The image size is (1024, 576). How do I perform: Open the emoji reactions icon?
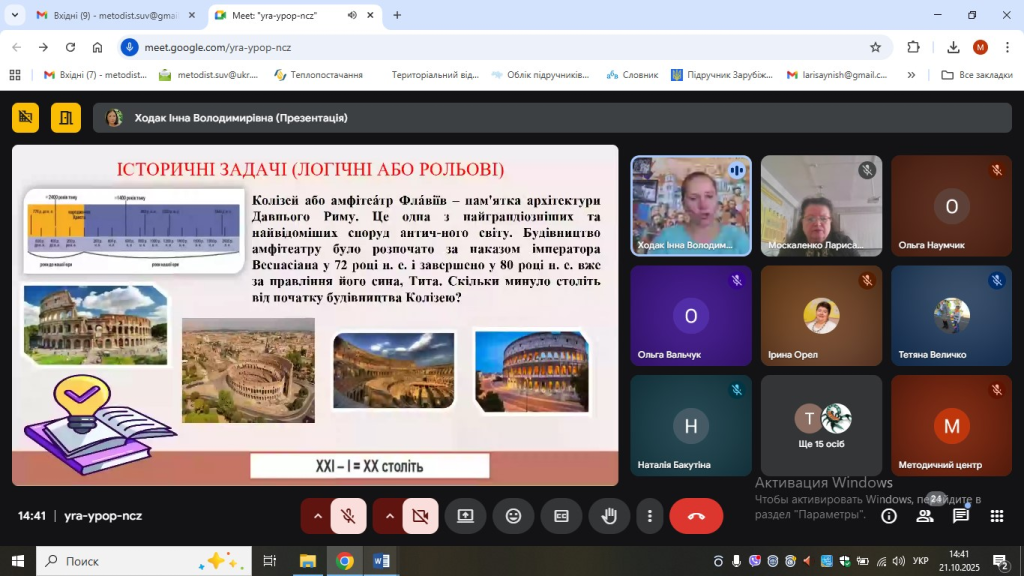[513, 516]
